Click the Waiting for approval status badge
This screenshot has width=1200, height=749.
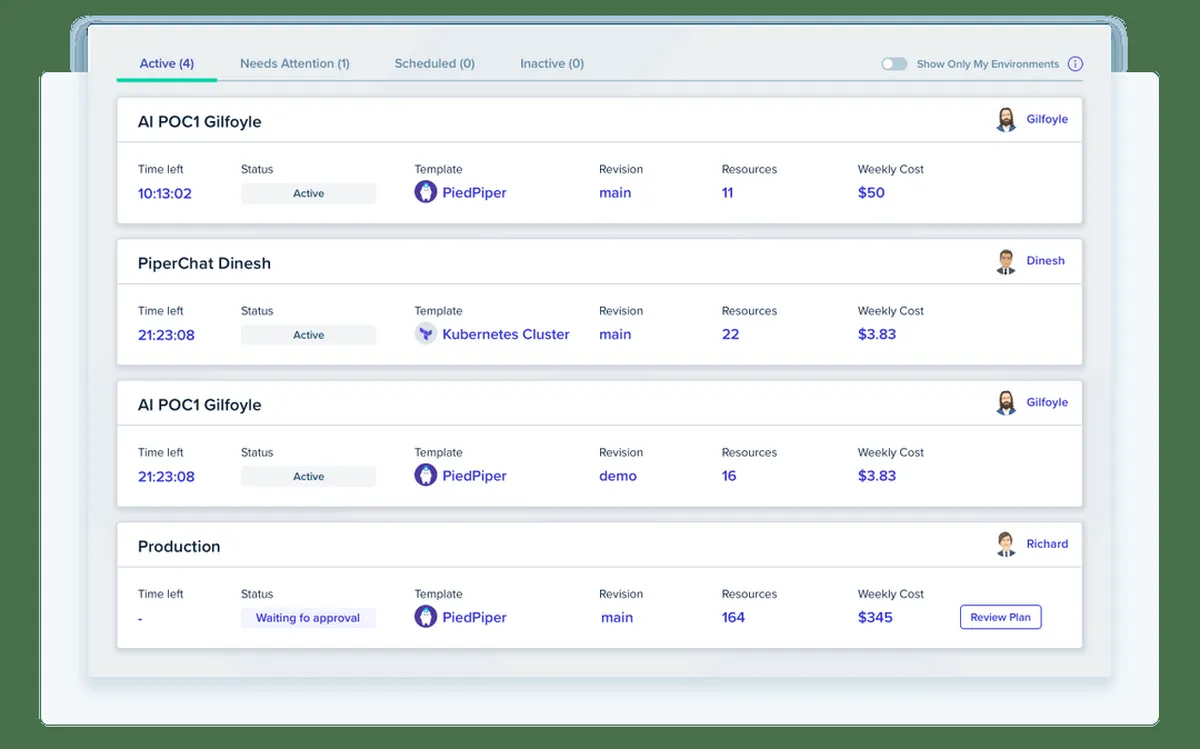coord(308,618)
